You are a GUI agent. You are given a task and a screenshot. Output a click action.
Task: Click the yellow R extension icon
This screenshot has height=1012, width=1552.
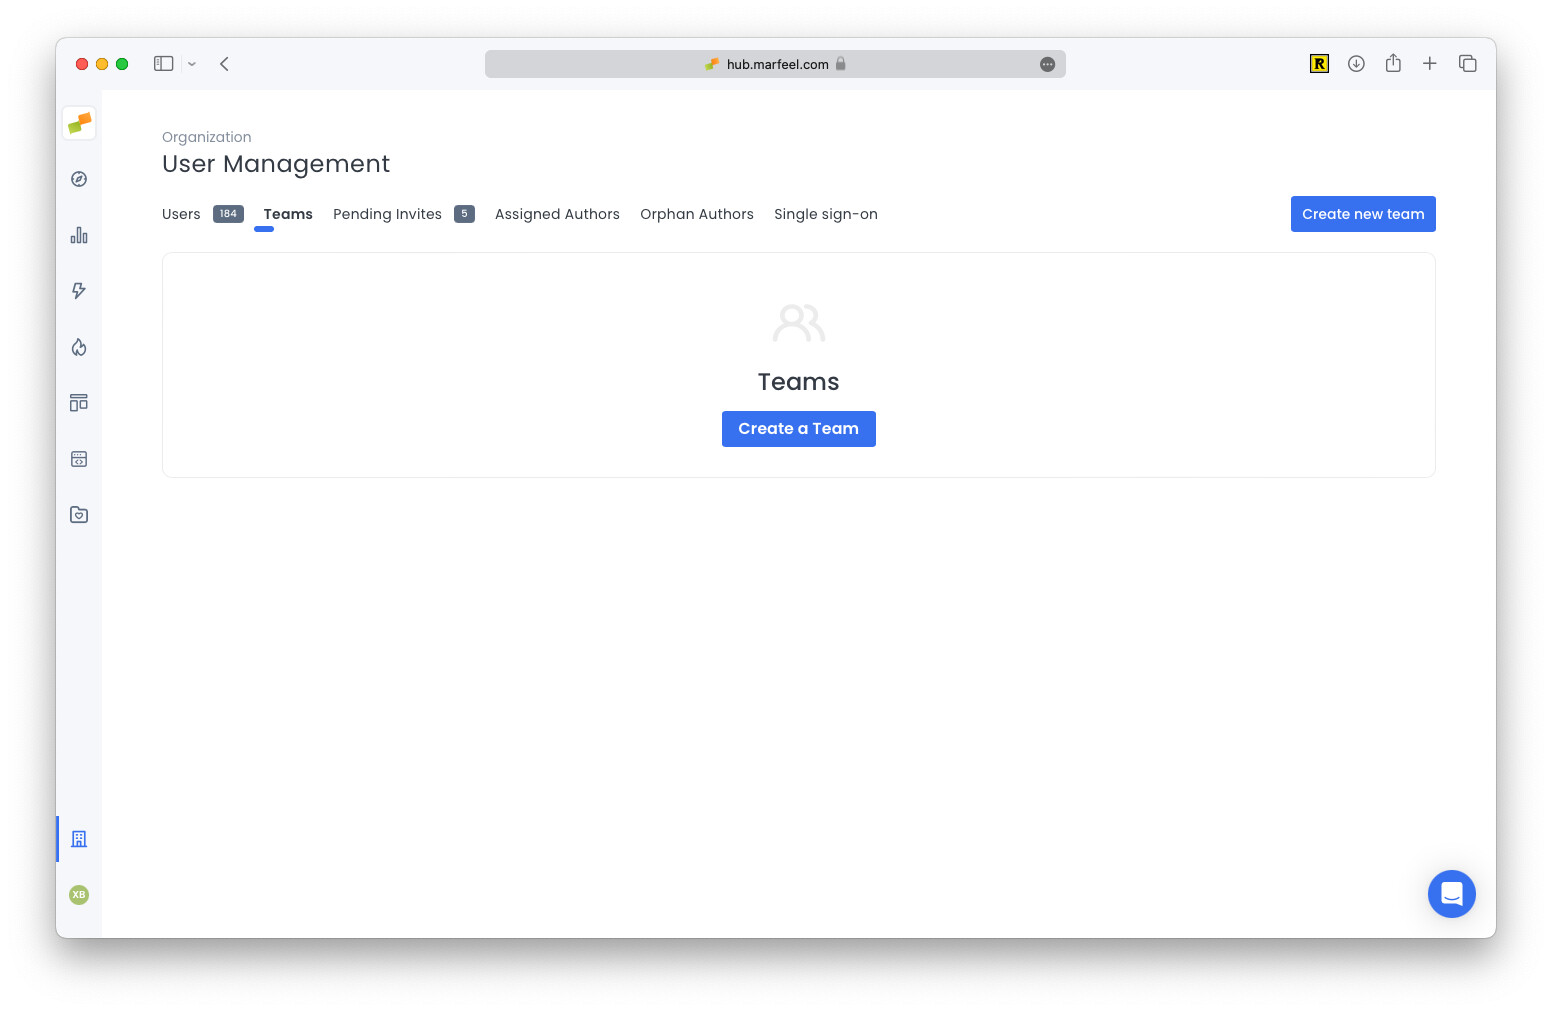1319,63
